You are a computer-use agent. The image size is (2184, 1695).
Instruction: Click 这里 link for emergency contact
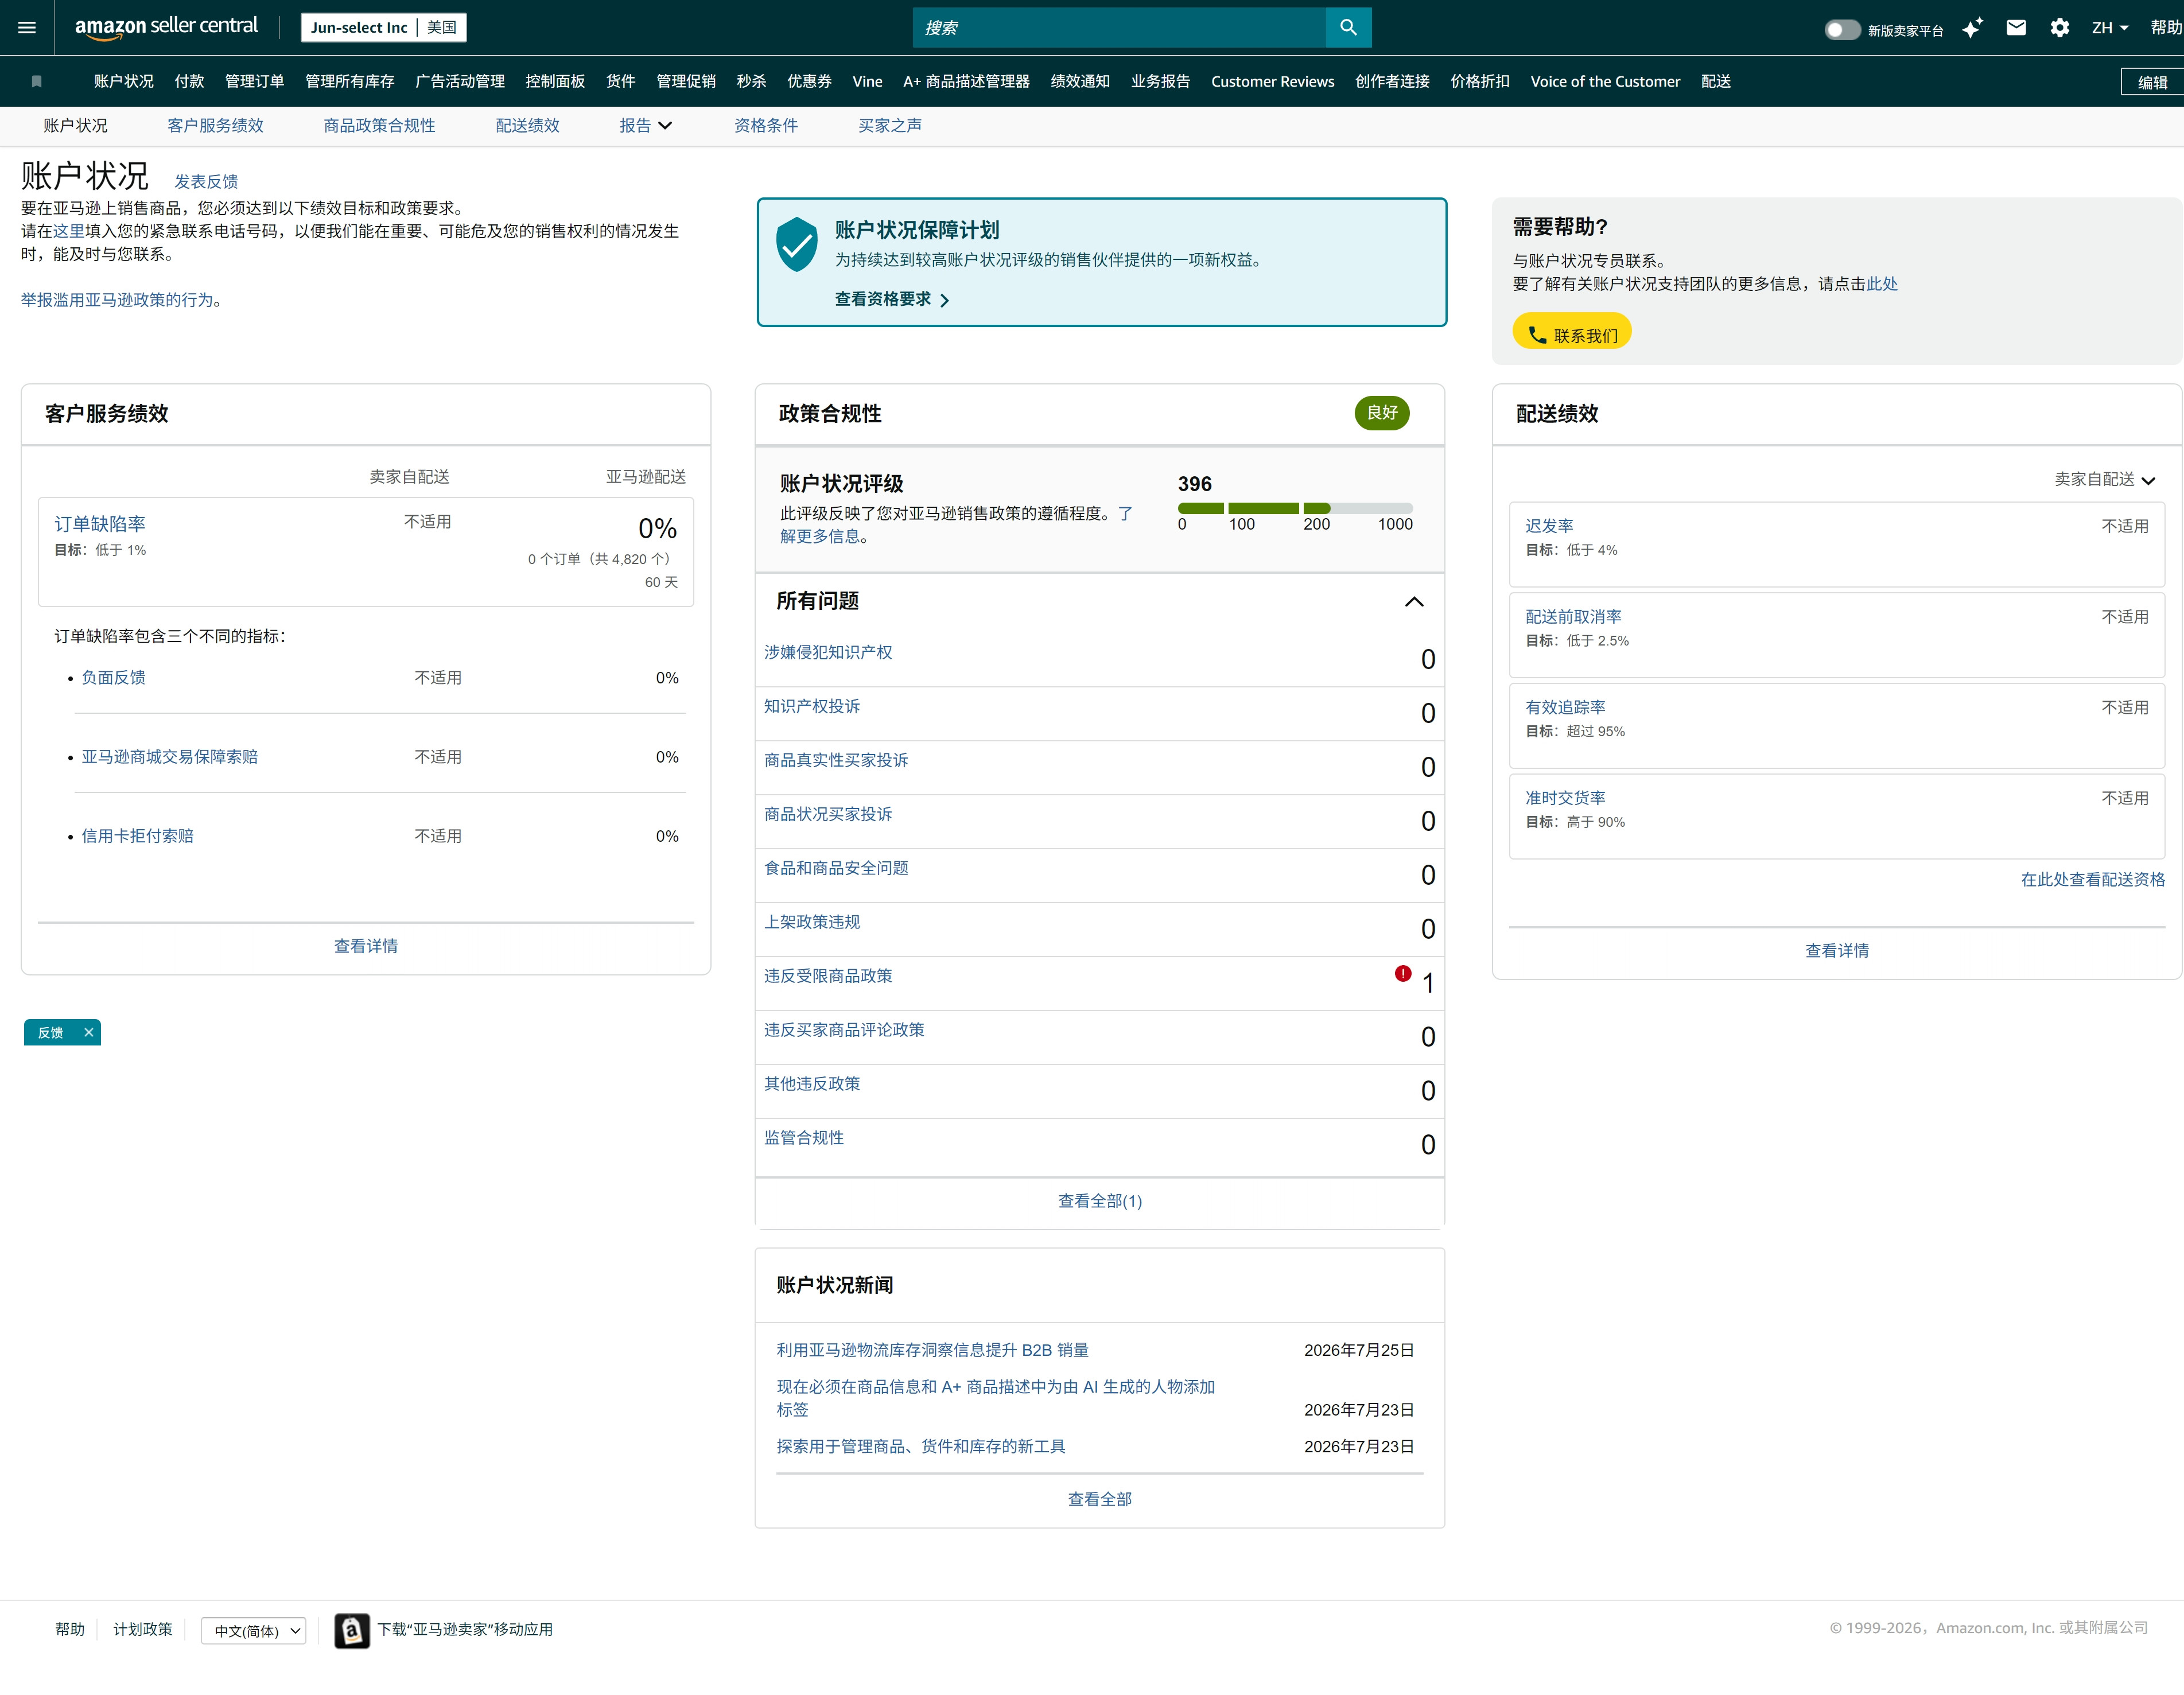click(x=69, y=231)
